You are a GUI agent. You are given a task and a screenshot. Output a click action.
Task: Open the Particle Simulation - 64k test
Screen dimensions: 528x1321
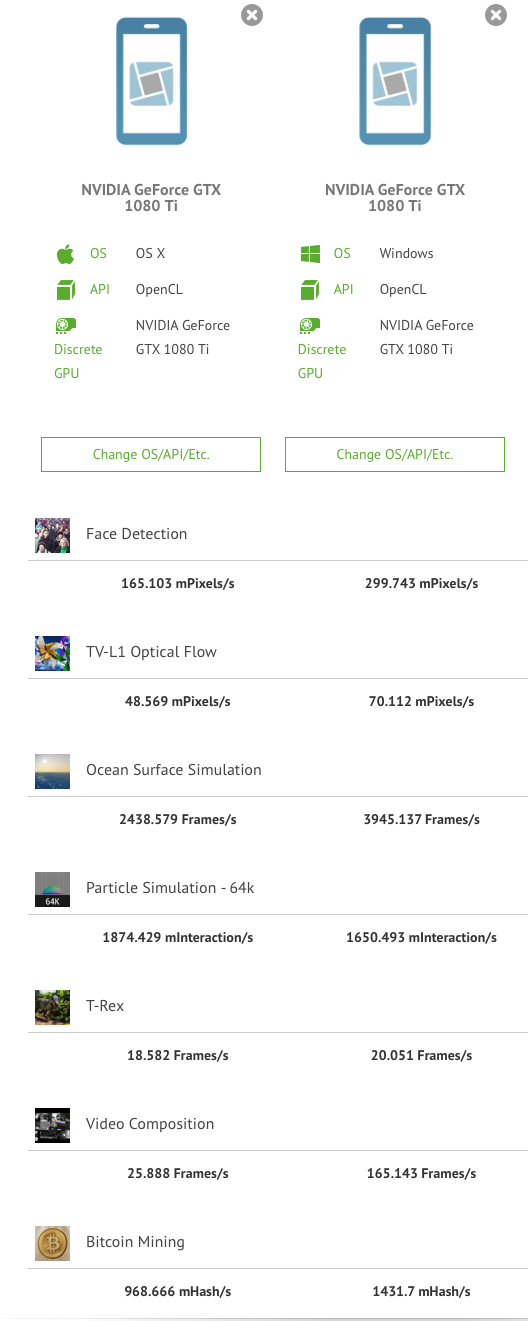click(170, 888)
